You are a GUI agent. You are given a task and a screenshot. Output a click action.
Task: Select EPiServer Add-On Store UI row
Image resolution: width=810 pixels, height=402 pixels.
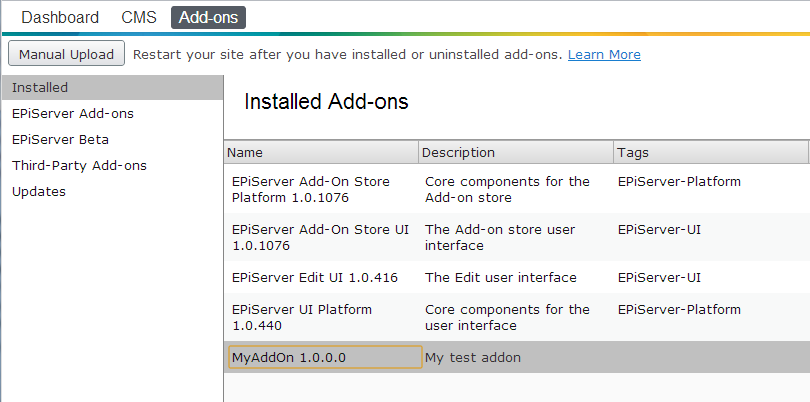click(320, 237)
